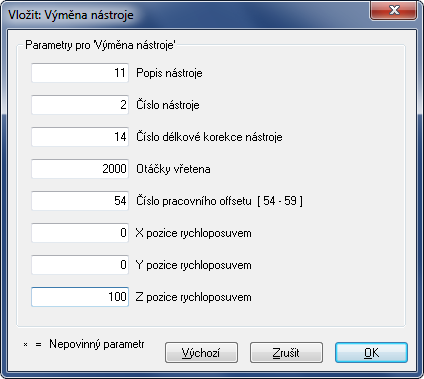
Task: Click the X pozice rychloposuvem field
Action: (80, 233)
